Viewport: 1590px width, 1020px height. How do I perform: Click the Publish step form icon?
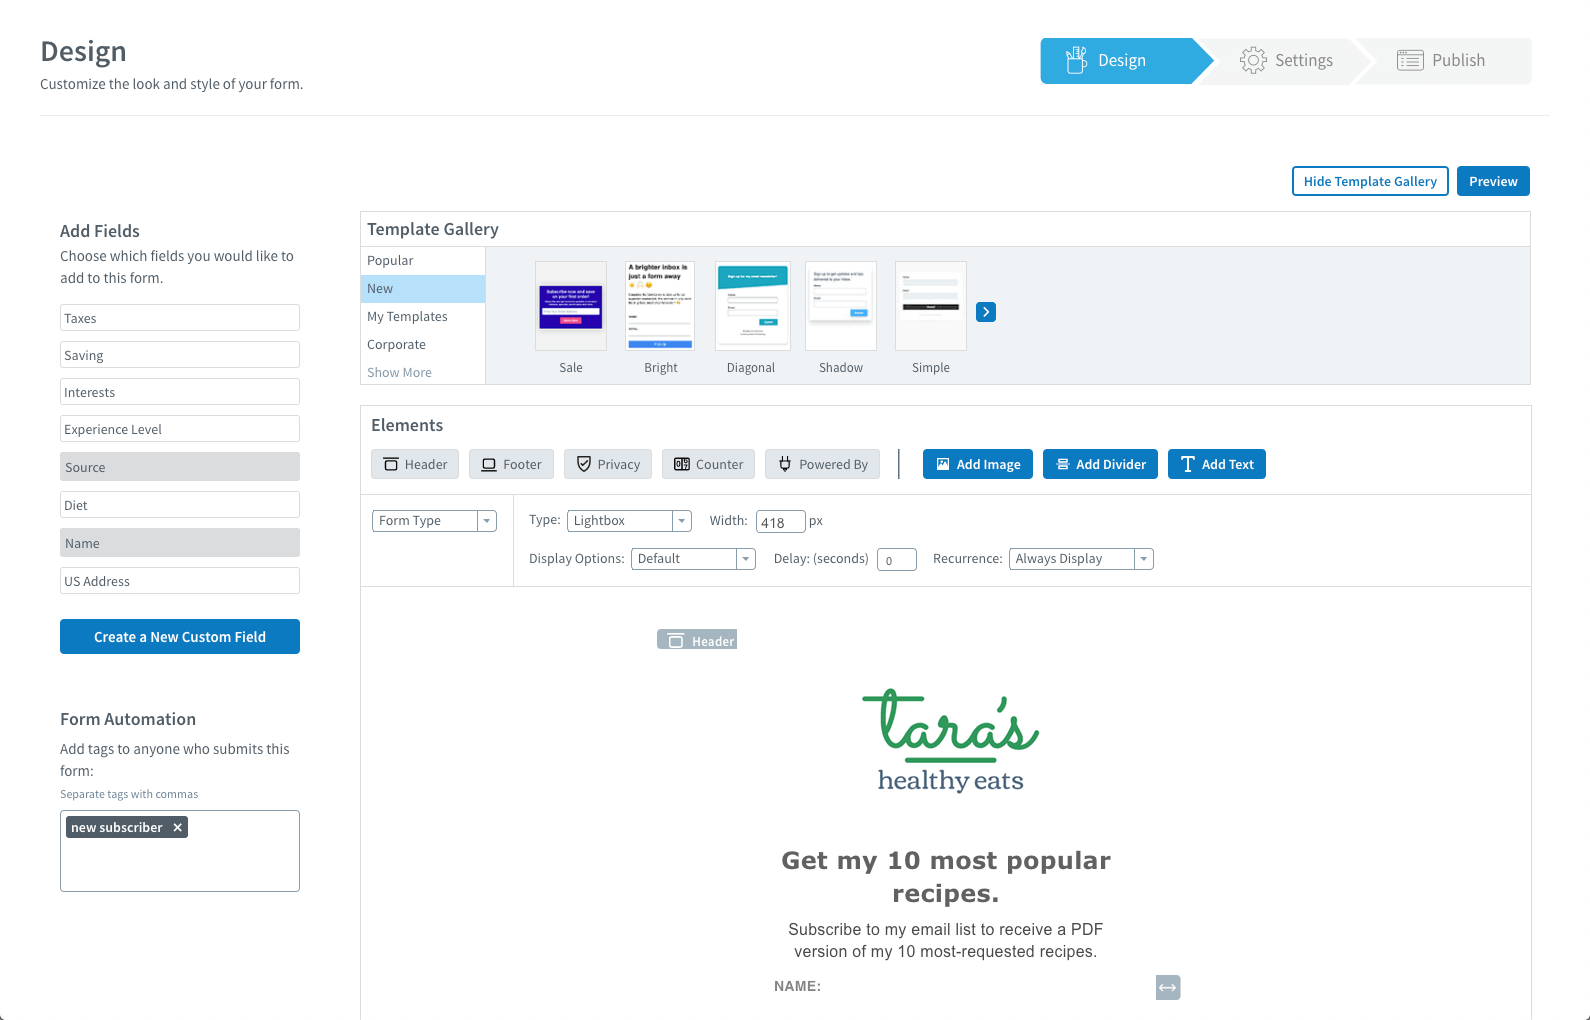pos(1410,60)
